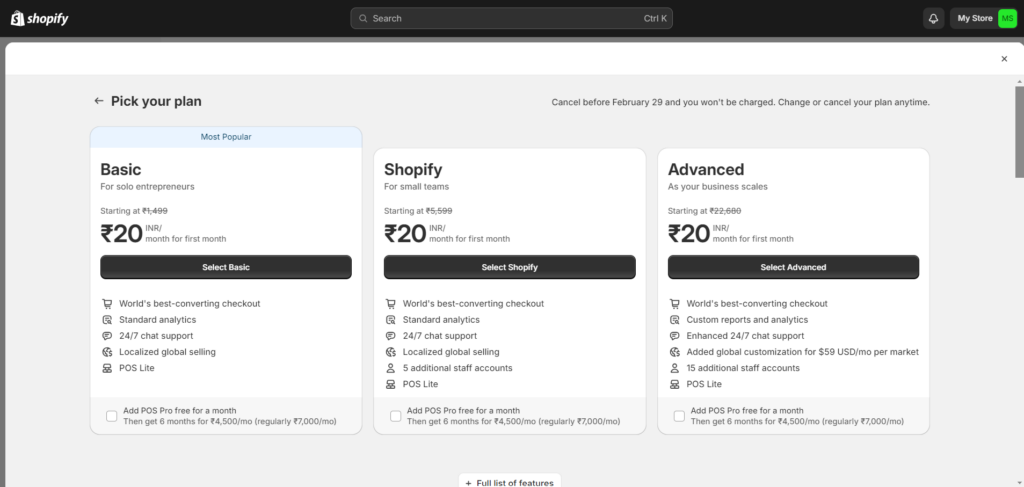Viewport: 1024px width, 487px height.
Task: Check POS Pro add-on for Shopify plan
Action: (395, 416)
